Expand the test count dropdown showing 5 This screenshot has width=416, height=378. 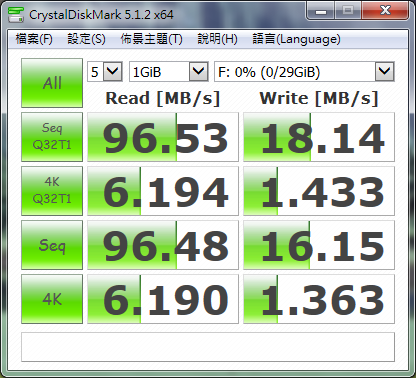[x=112, y=71]
